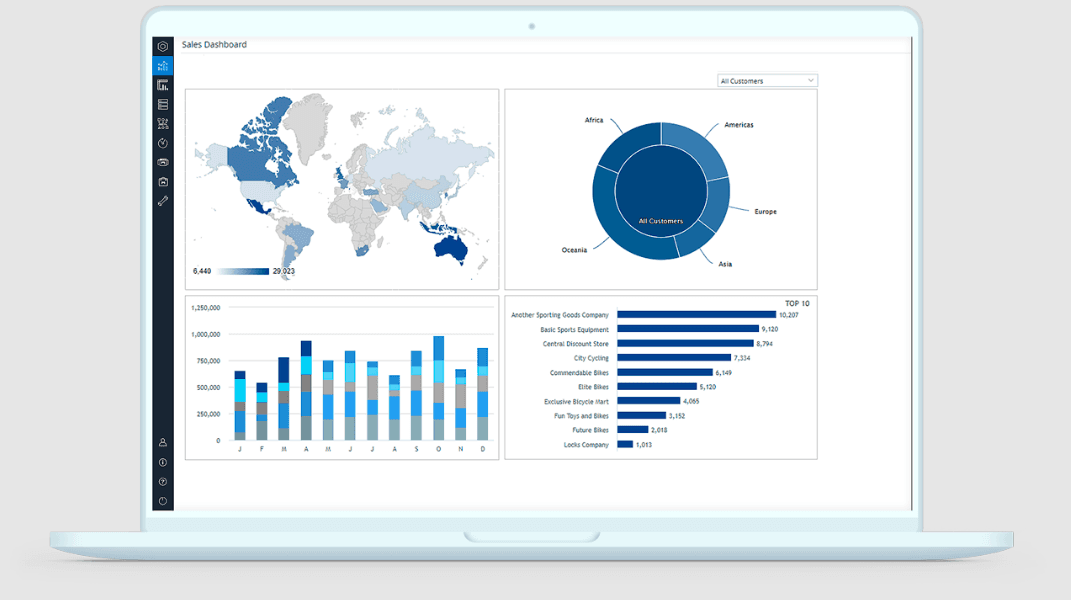Open the gauge dial sidebar icon
This screenshot has width=1071, height=600.
(163, 143)
